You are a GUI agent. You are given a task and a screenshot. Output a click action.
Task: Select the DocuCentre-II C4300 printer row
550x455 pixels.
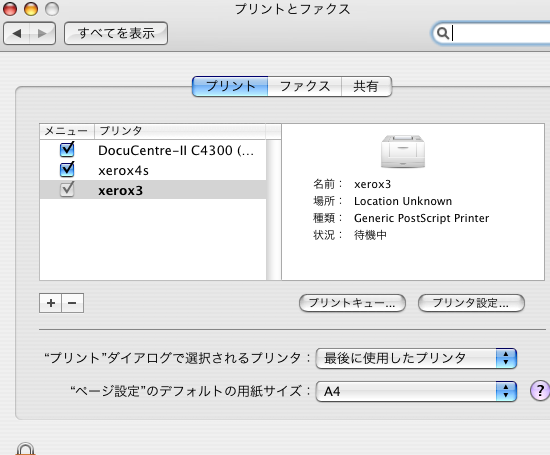(153, 150)
